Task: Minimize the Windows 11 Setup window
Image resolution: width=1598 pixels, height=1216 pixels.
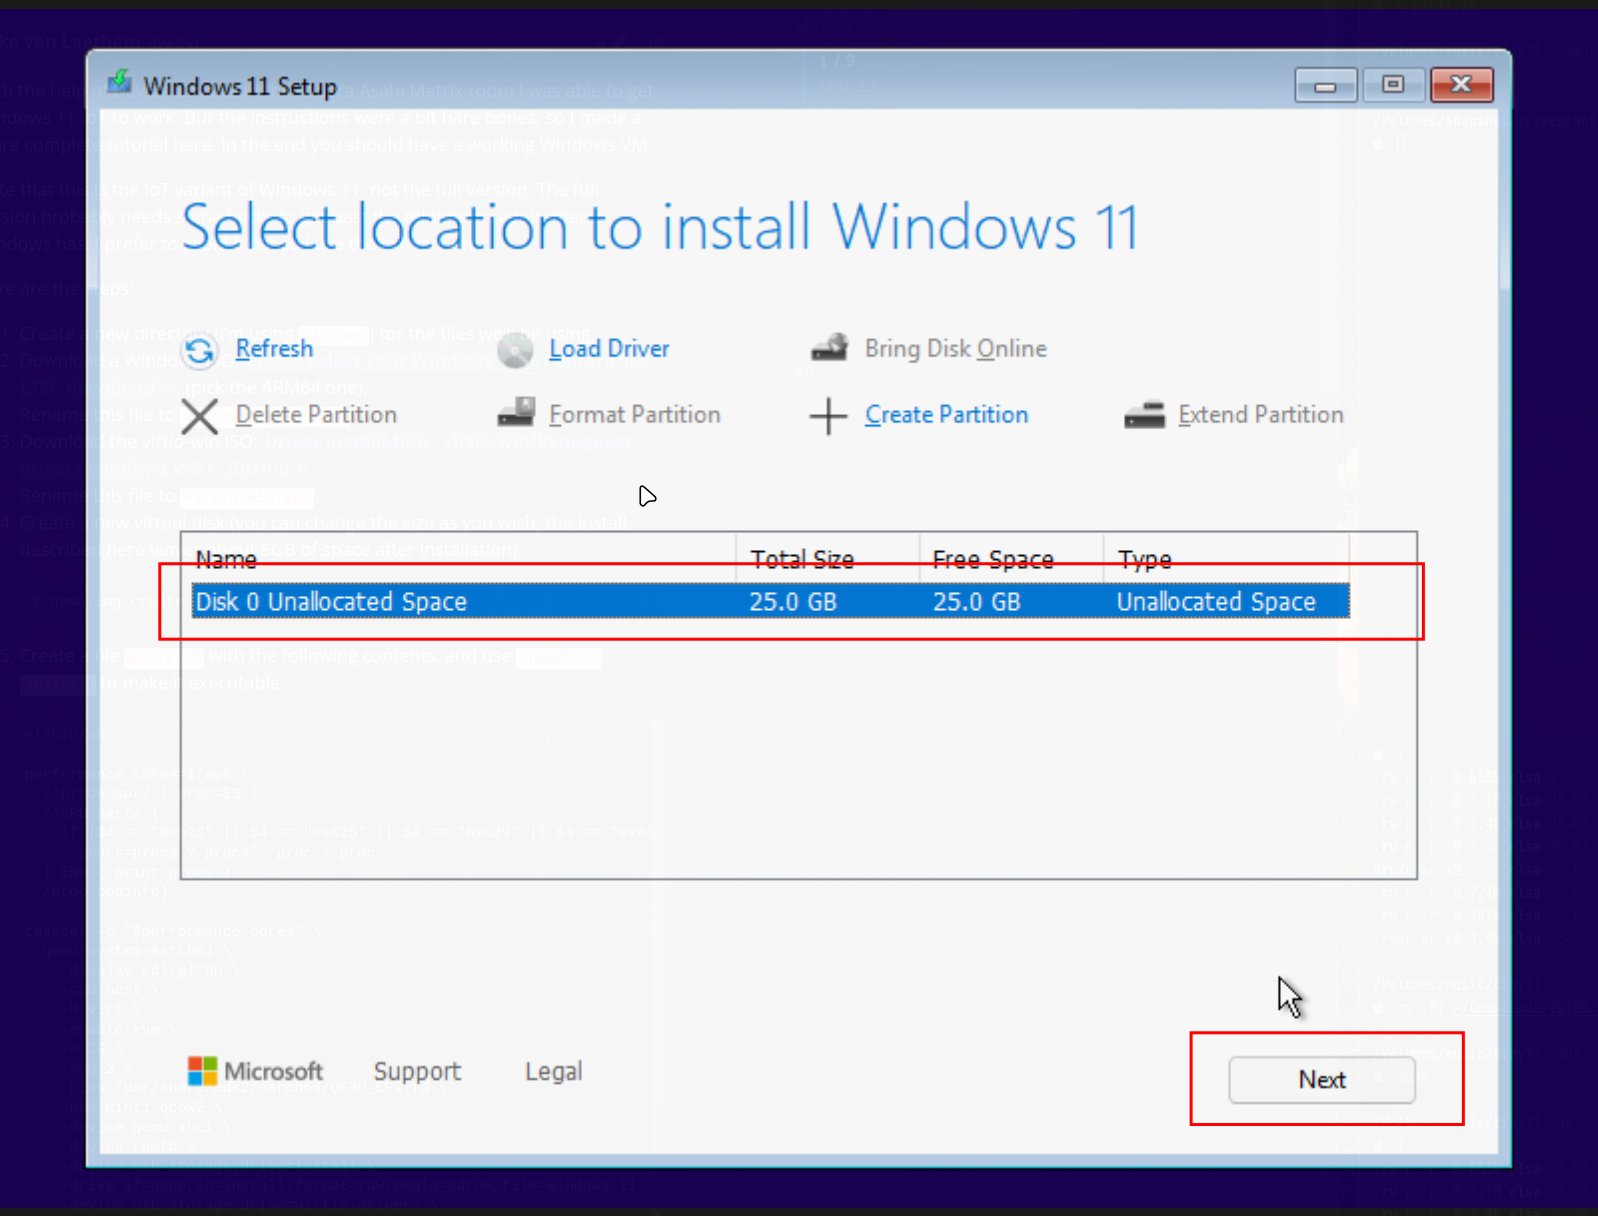Action: (x=1325, y=86)
